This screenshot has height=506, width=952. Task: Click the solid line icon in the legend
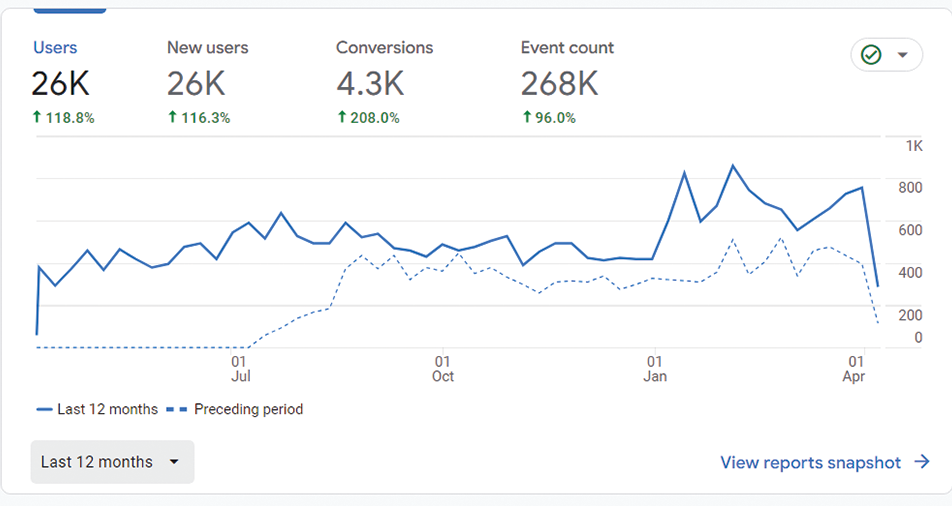(x=44, y=410)
